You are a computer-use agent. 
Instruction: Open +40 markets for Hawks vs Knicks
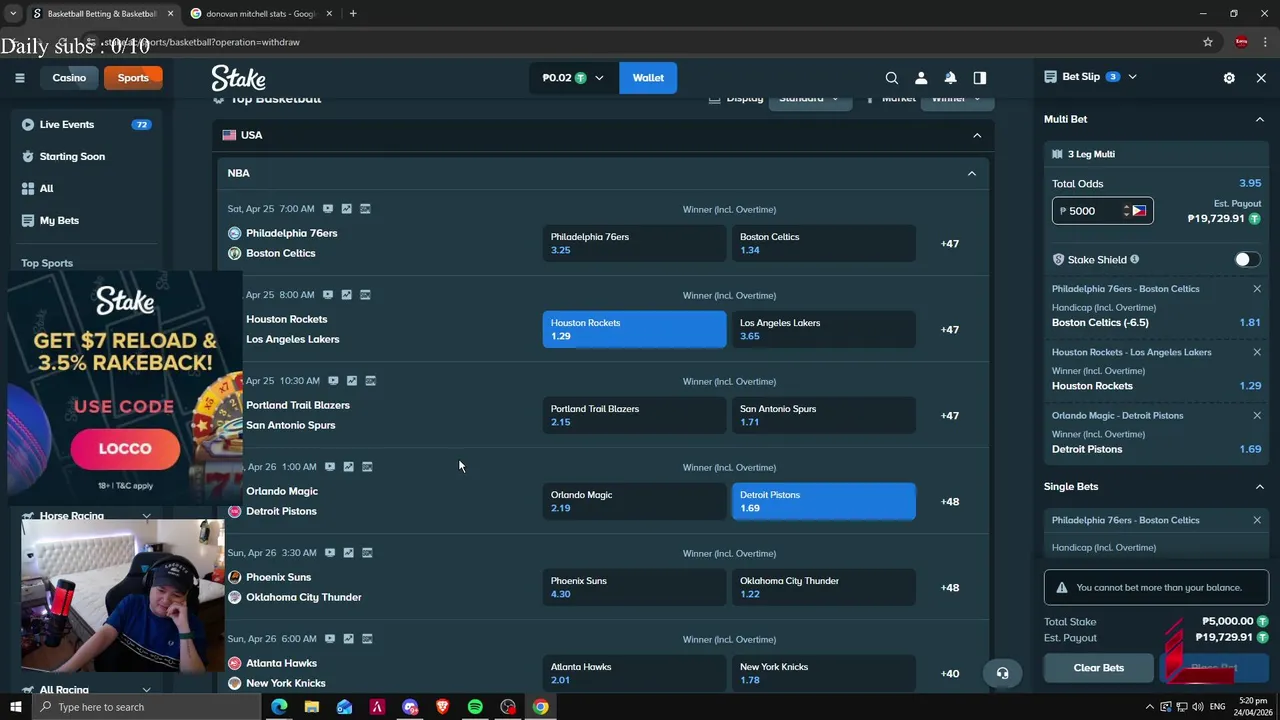[950, 674]
